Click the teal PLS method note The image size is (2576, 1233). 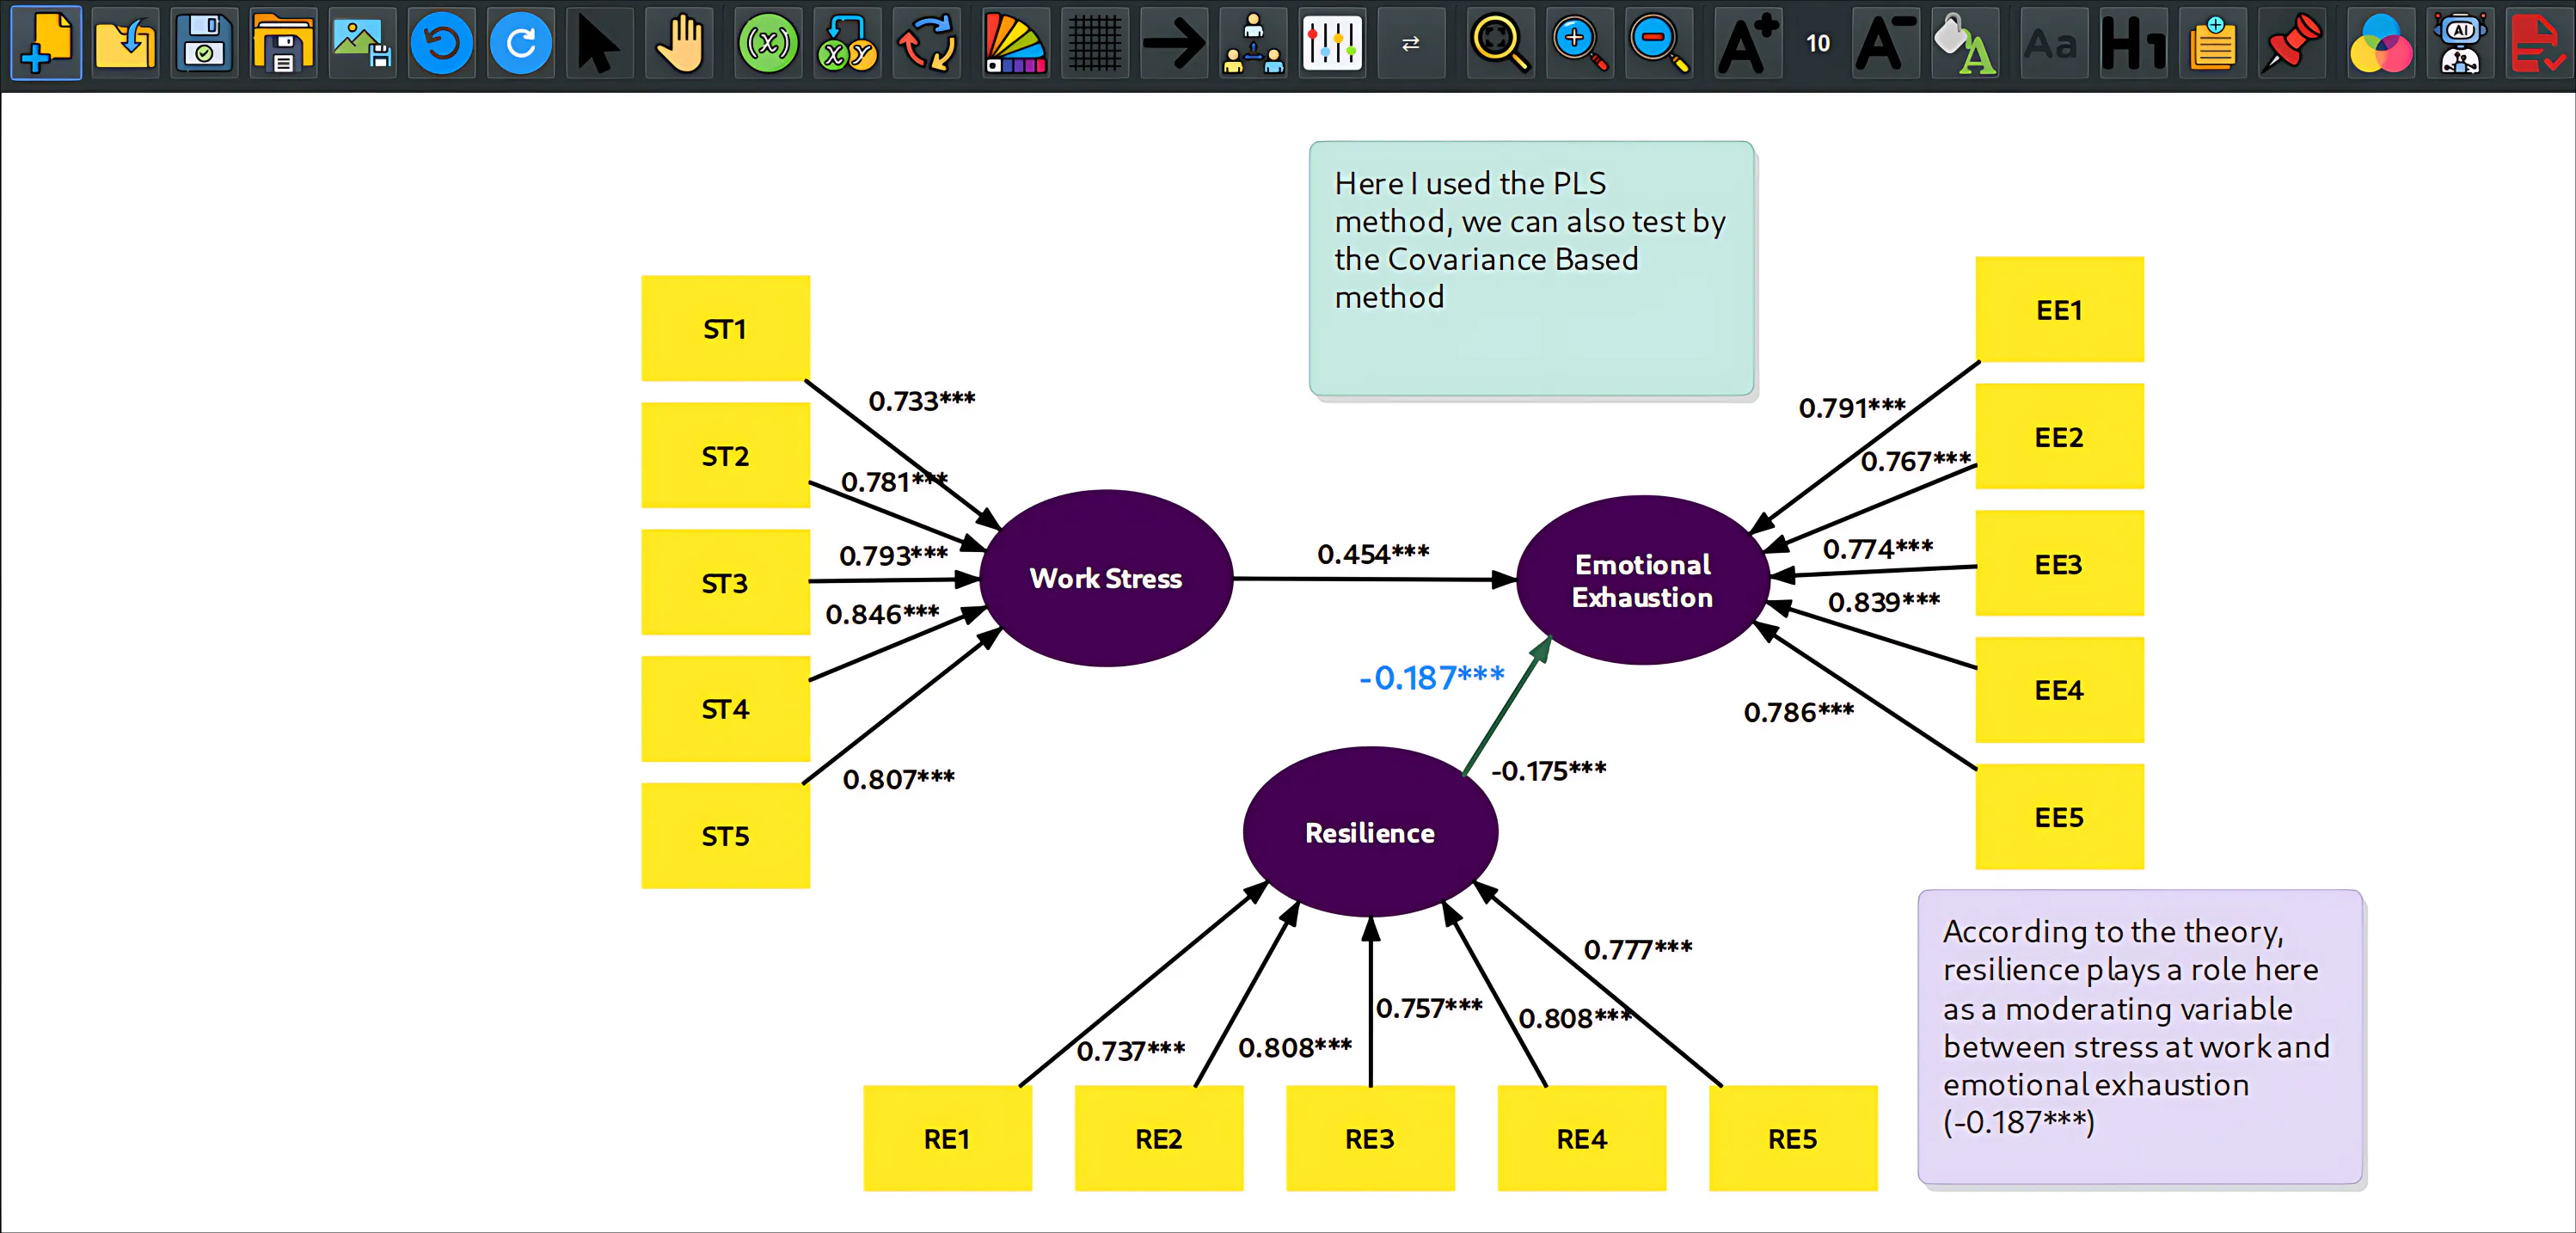coord(1532,268)
